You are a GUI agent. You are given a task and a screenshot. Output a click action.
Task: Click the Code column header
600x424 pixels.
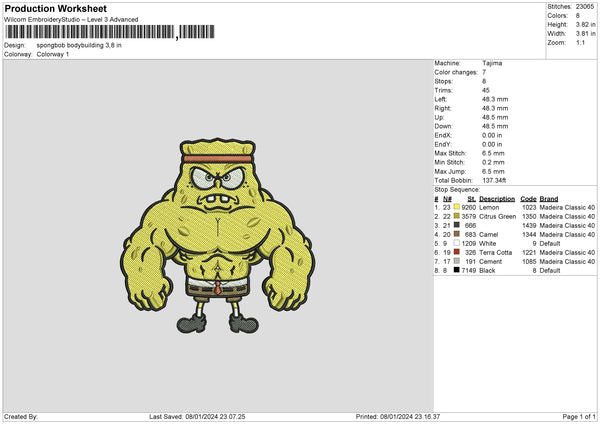pos(528,199)
